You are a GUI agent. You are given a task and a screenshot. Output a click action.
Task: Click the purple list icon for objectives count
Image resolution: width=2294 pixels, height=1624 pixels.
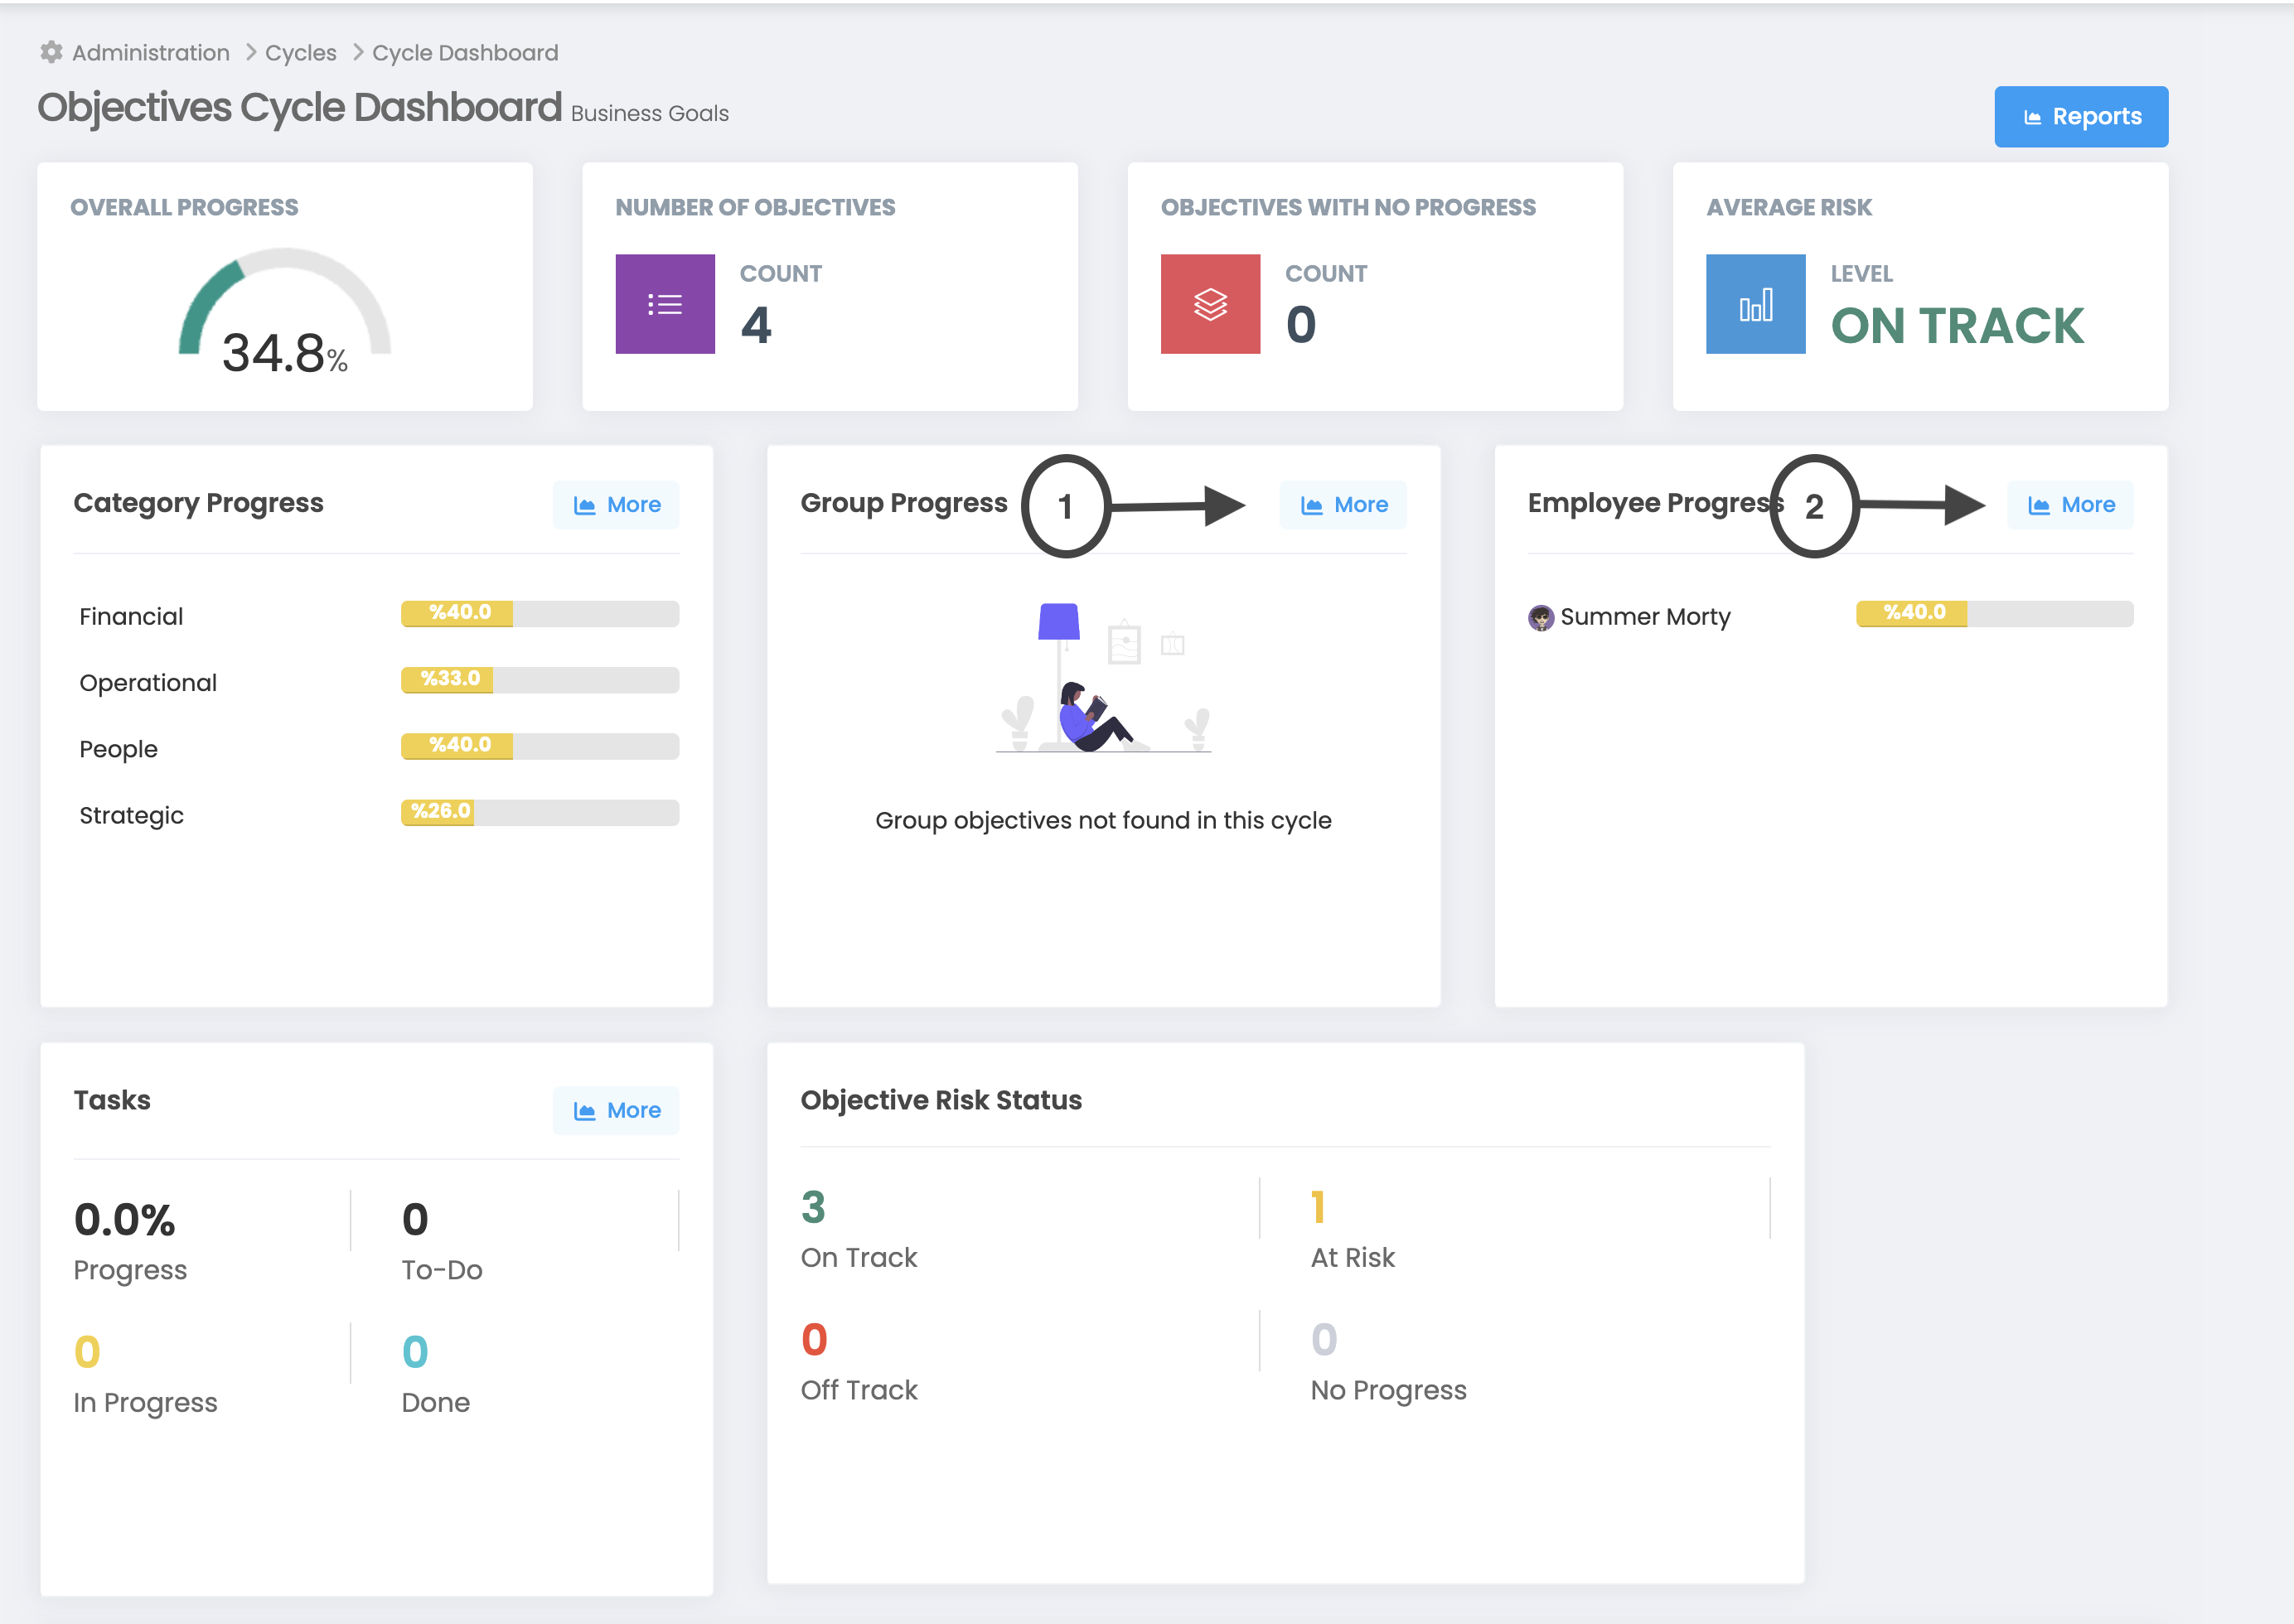point(665,304)
